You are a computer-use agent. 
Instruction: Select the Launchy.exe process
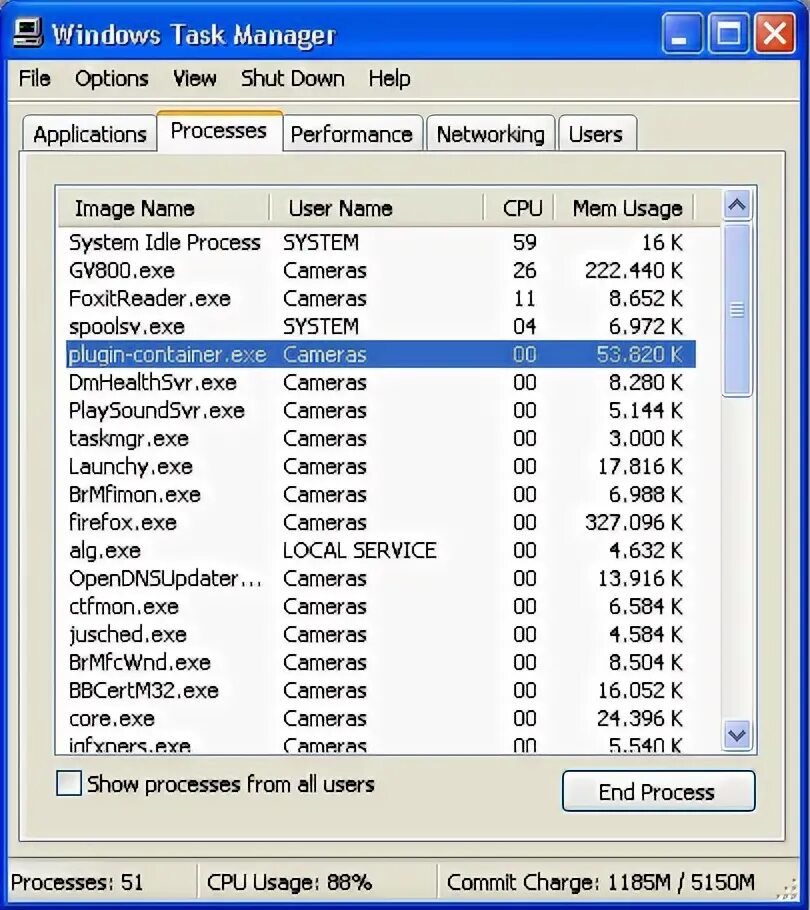coord(381,466)
